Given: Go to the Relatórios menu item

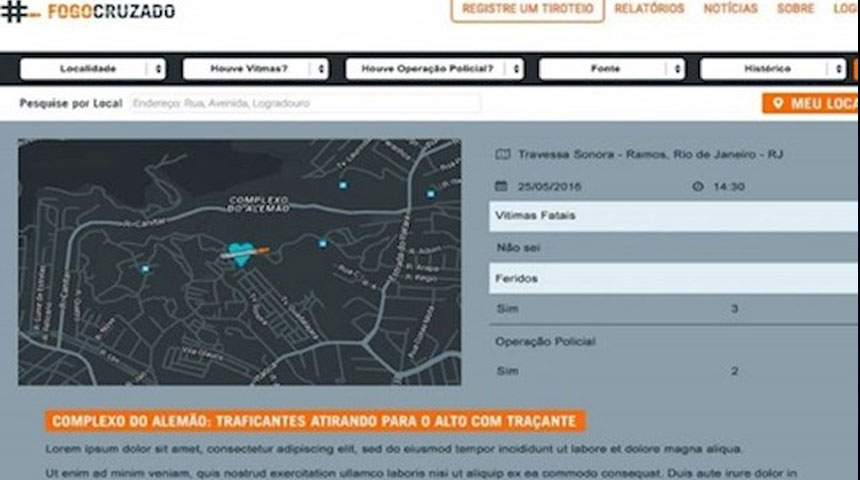Looking at the screenshot, I should pos(649,9).
